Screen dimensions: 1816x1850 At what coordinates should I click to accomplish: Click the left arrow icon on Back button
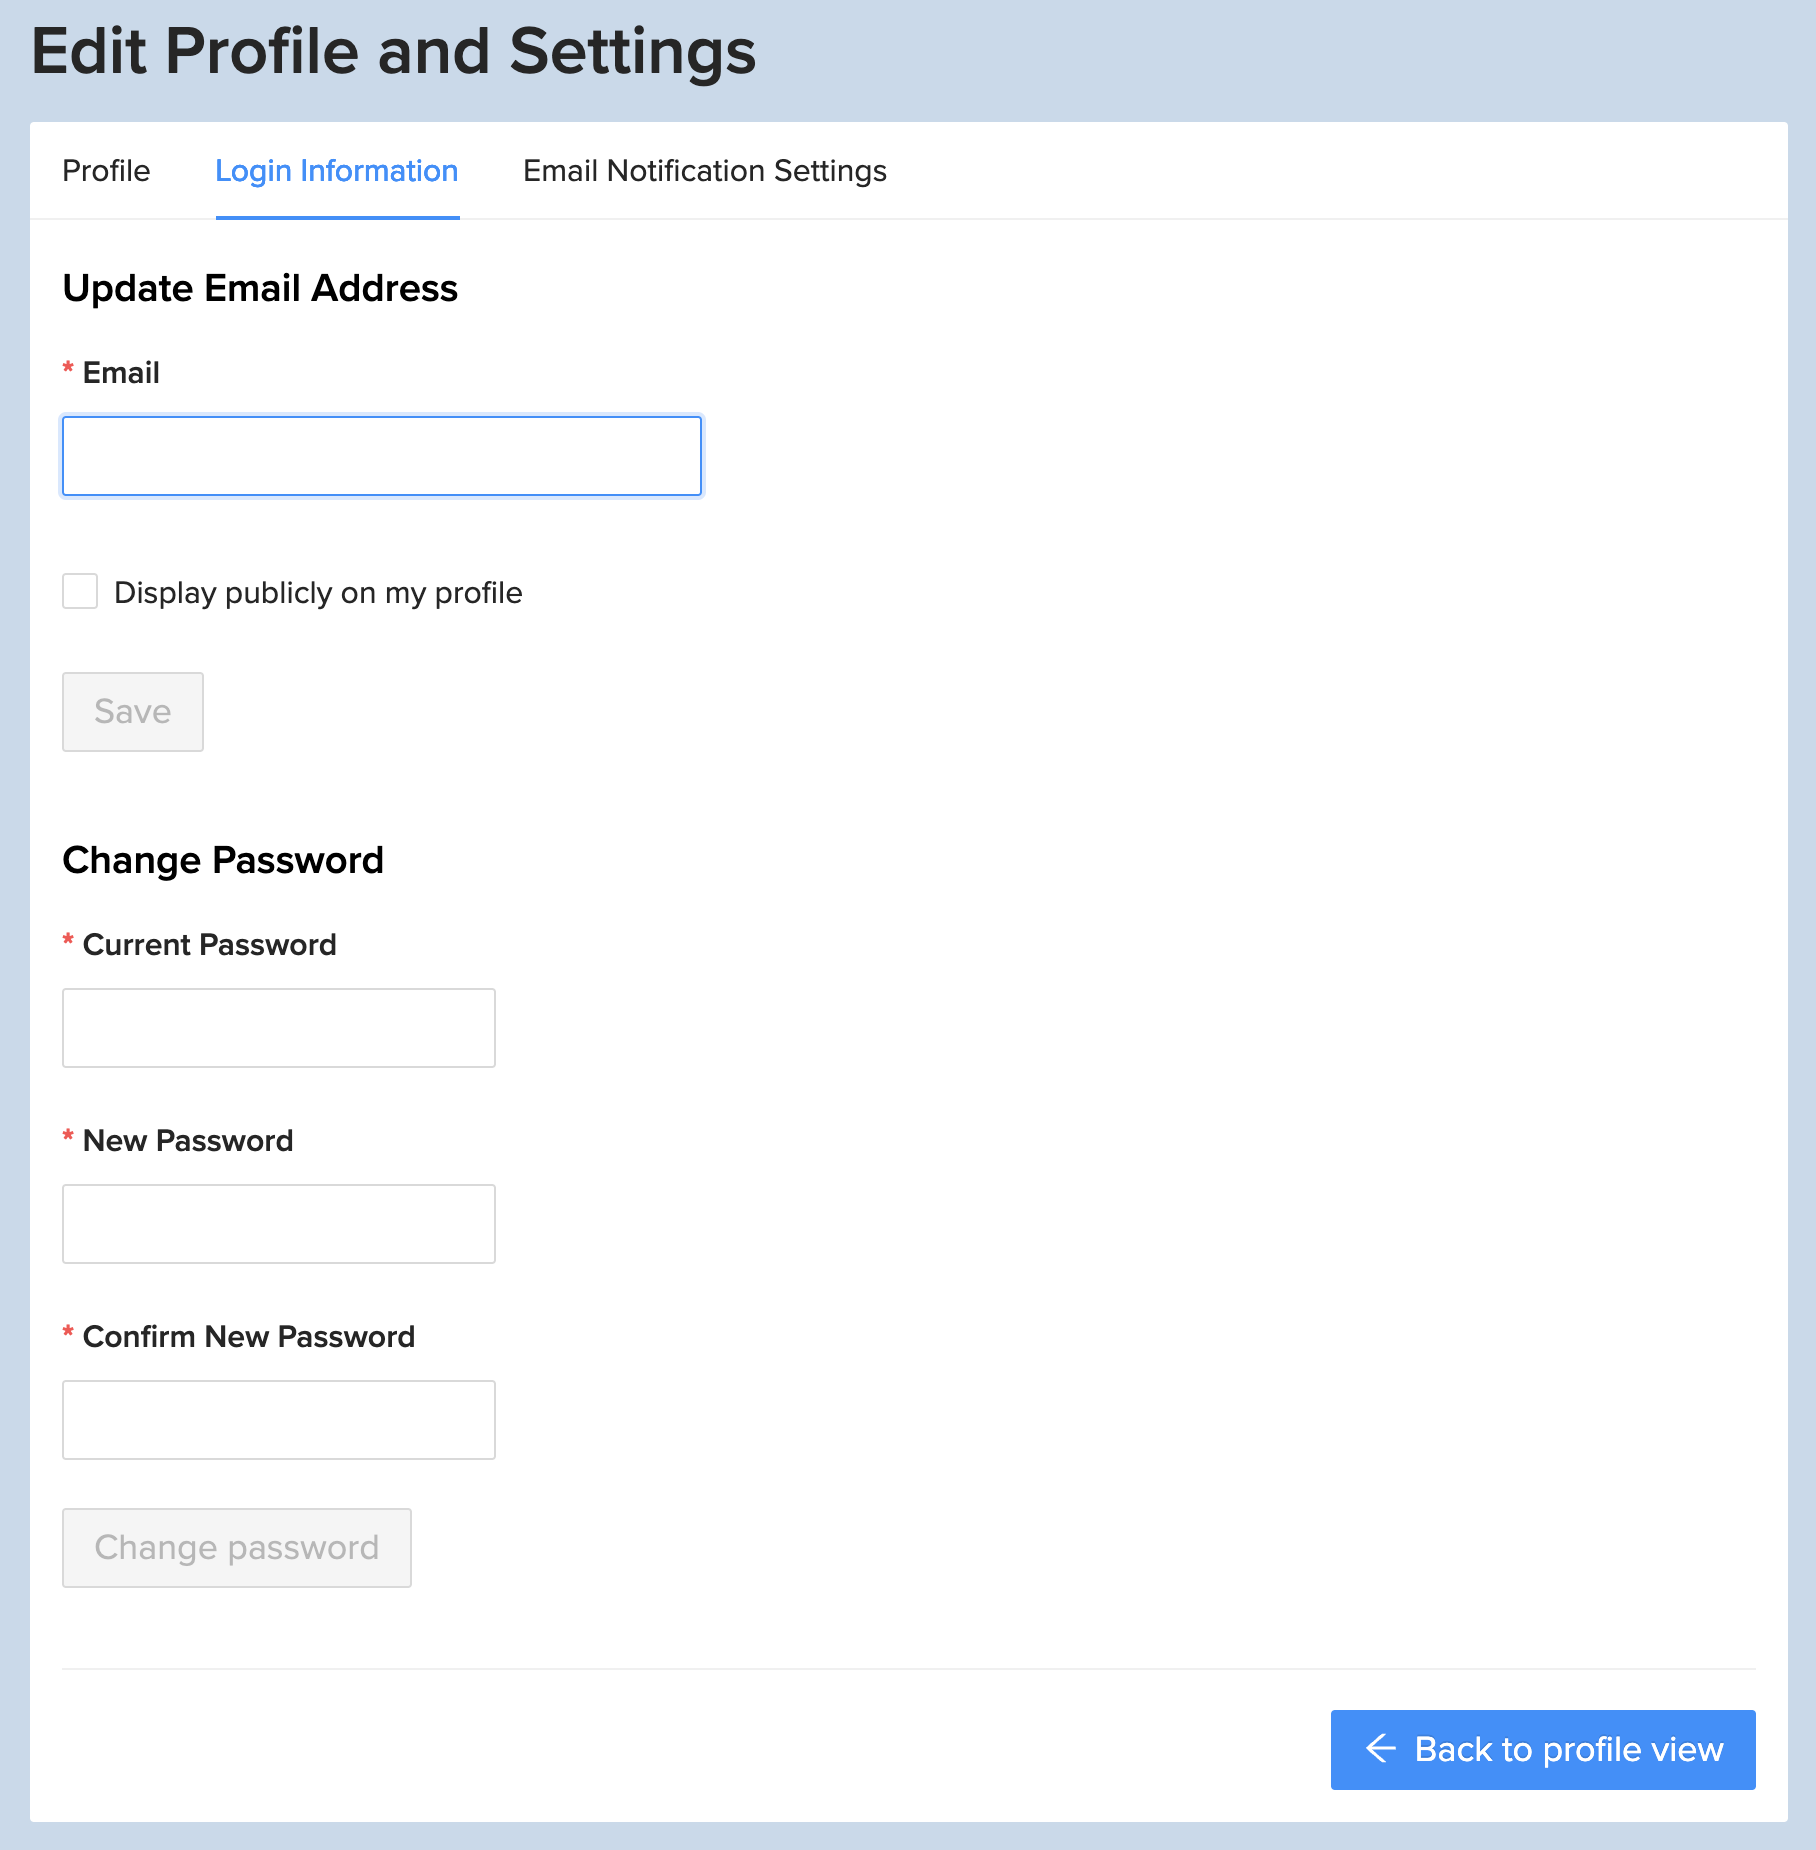point(1381,1748)
